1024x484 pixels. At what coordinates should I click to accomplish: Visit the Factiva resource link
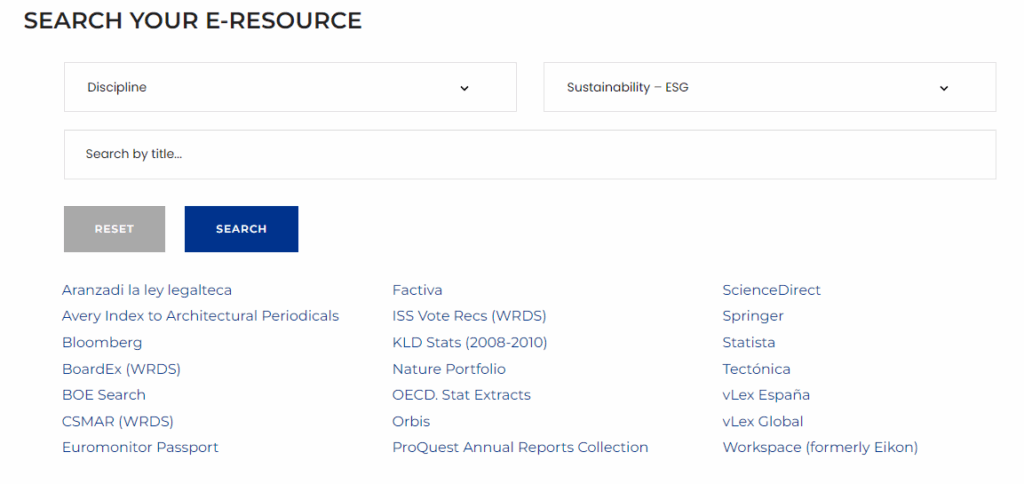417,290
